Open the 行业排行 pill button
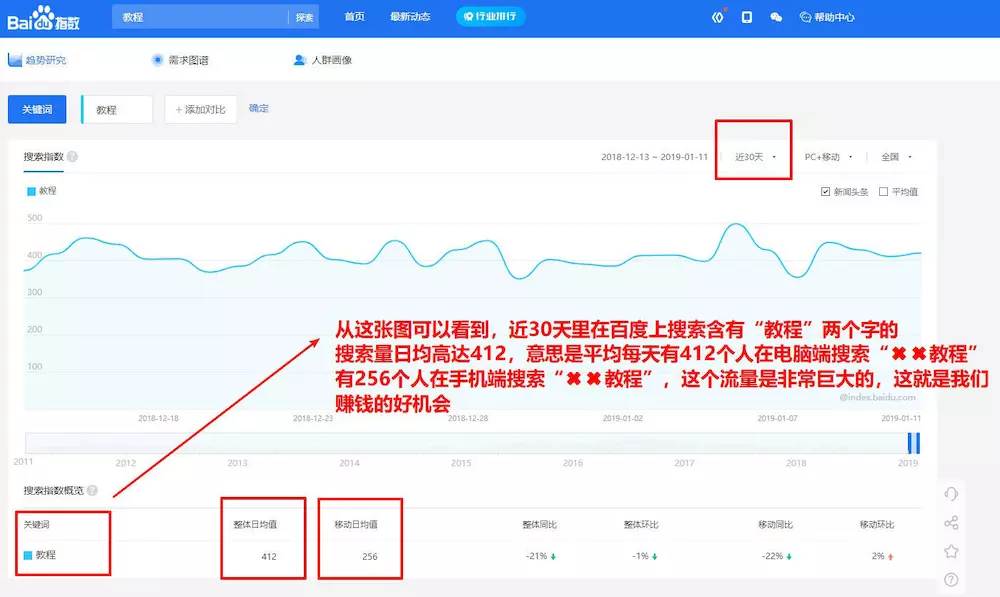The height and width of the screenshot is (597, 1000). [x=490, y=17]
